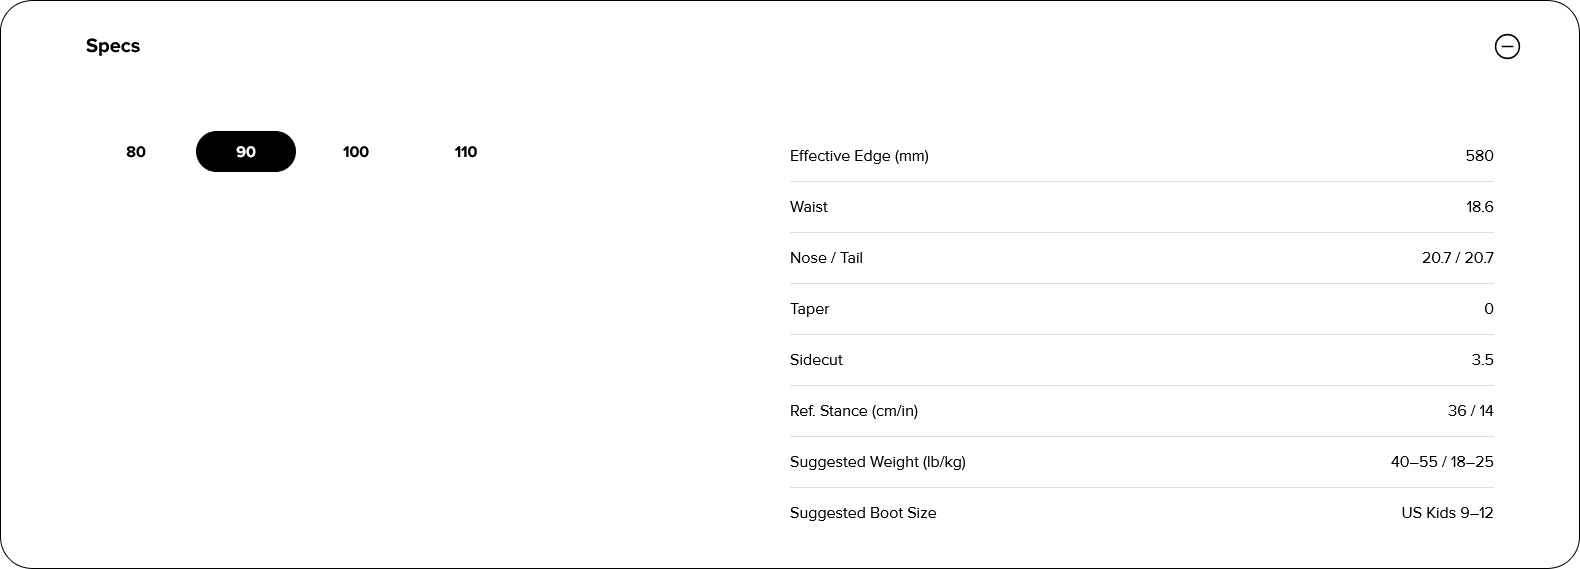Click the Specs section heading
Image resolution: width=1580 pixels, height=569 pixels.
[x=113, y=46]
